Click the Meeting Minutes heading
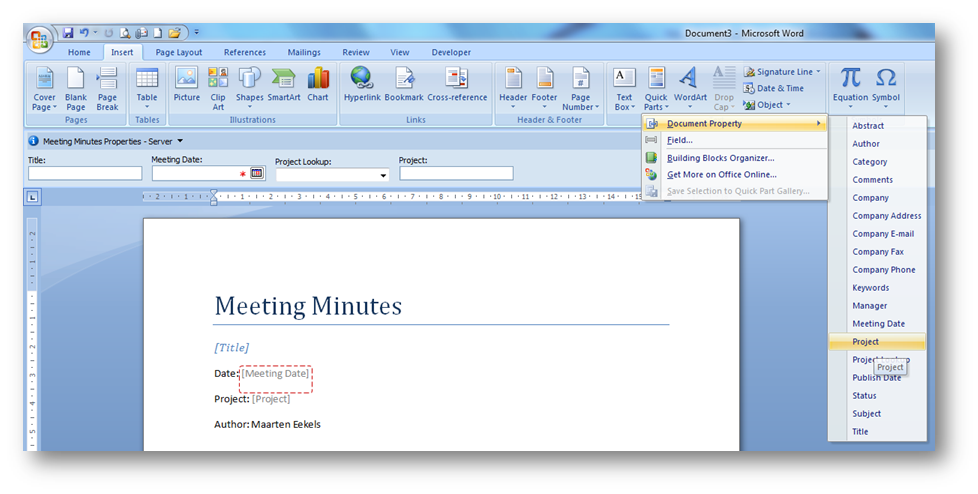This screenshot has height=494, width=978. pyautogui.click(x=308, y=306)
